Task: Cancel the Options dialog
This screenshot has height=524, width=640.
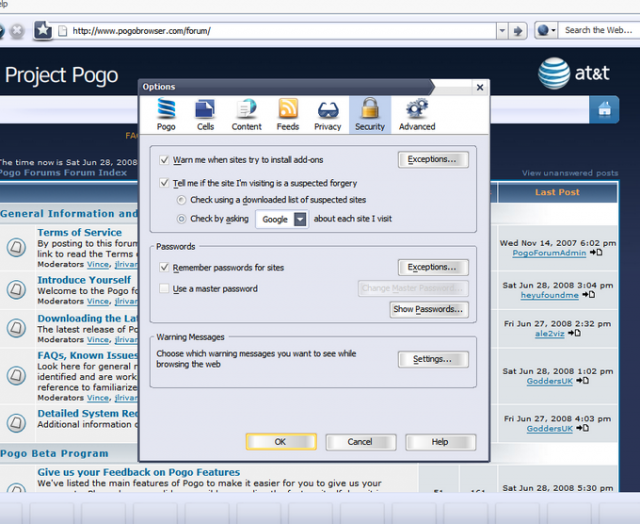Action: 360,442
